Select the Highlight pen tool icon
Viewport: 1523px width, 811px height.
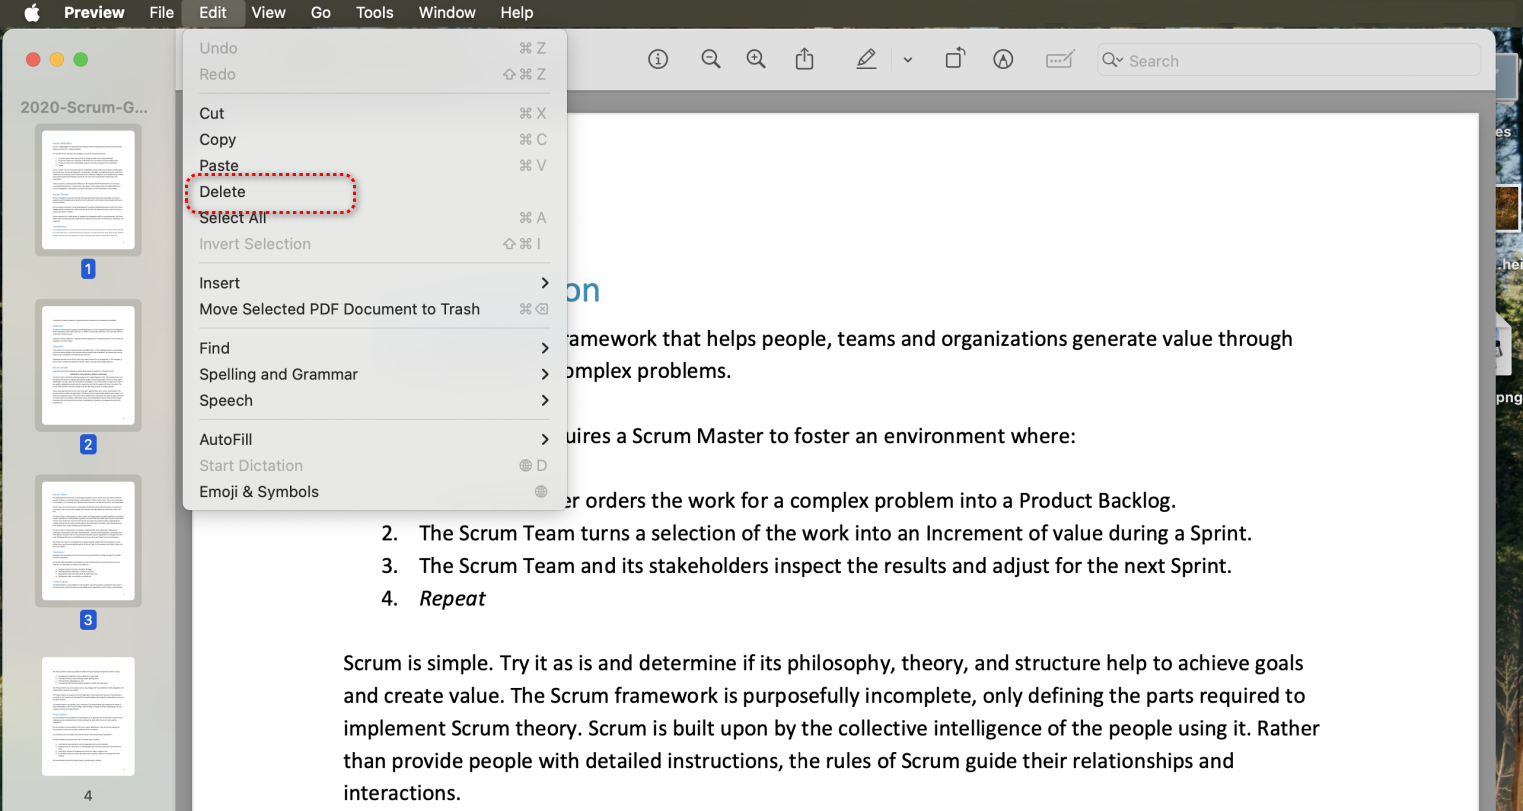(866, 60)
